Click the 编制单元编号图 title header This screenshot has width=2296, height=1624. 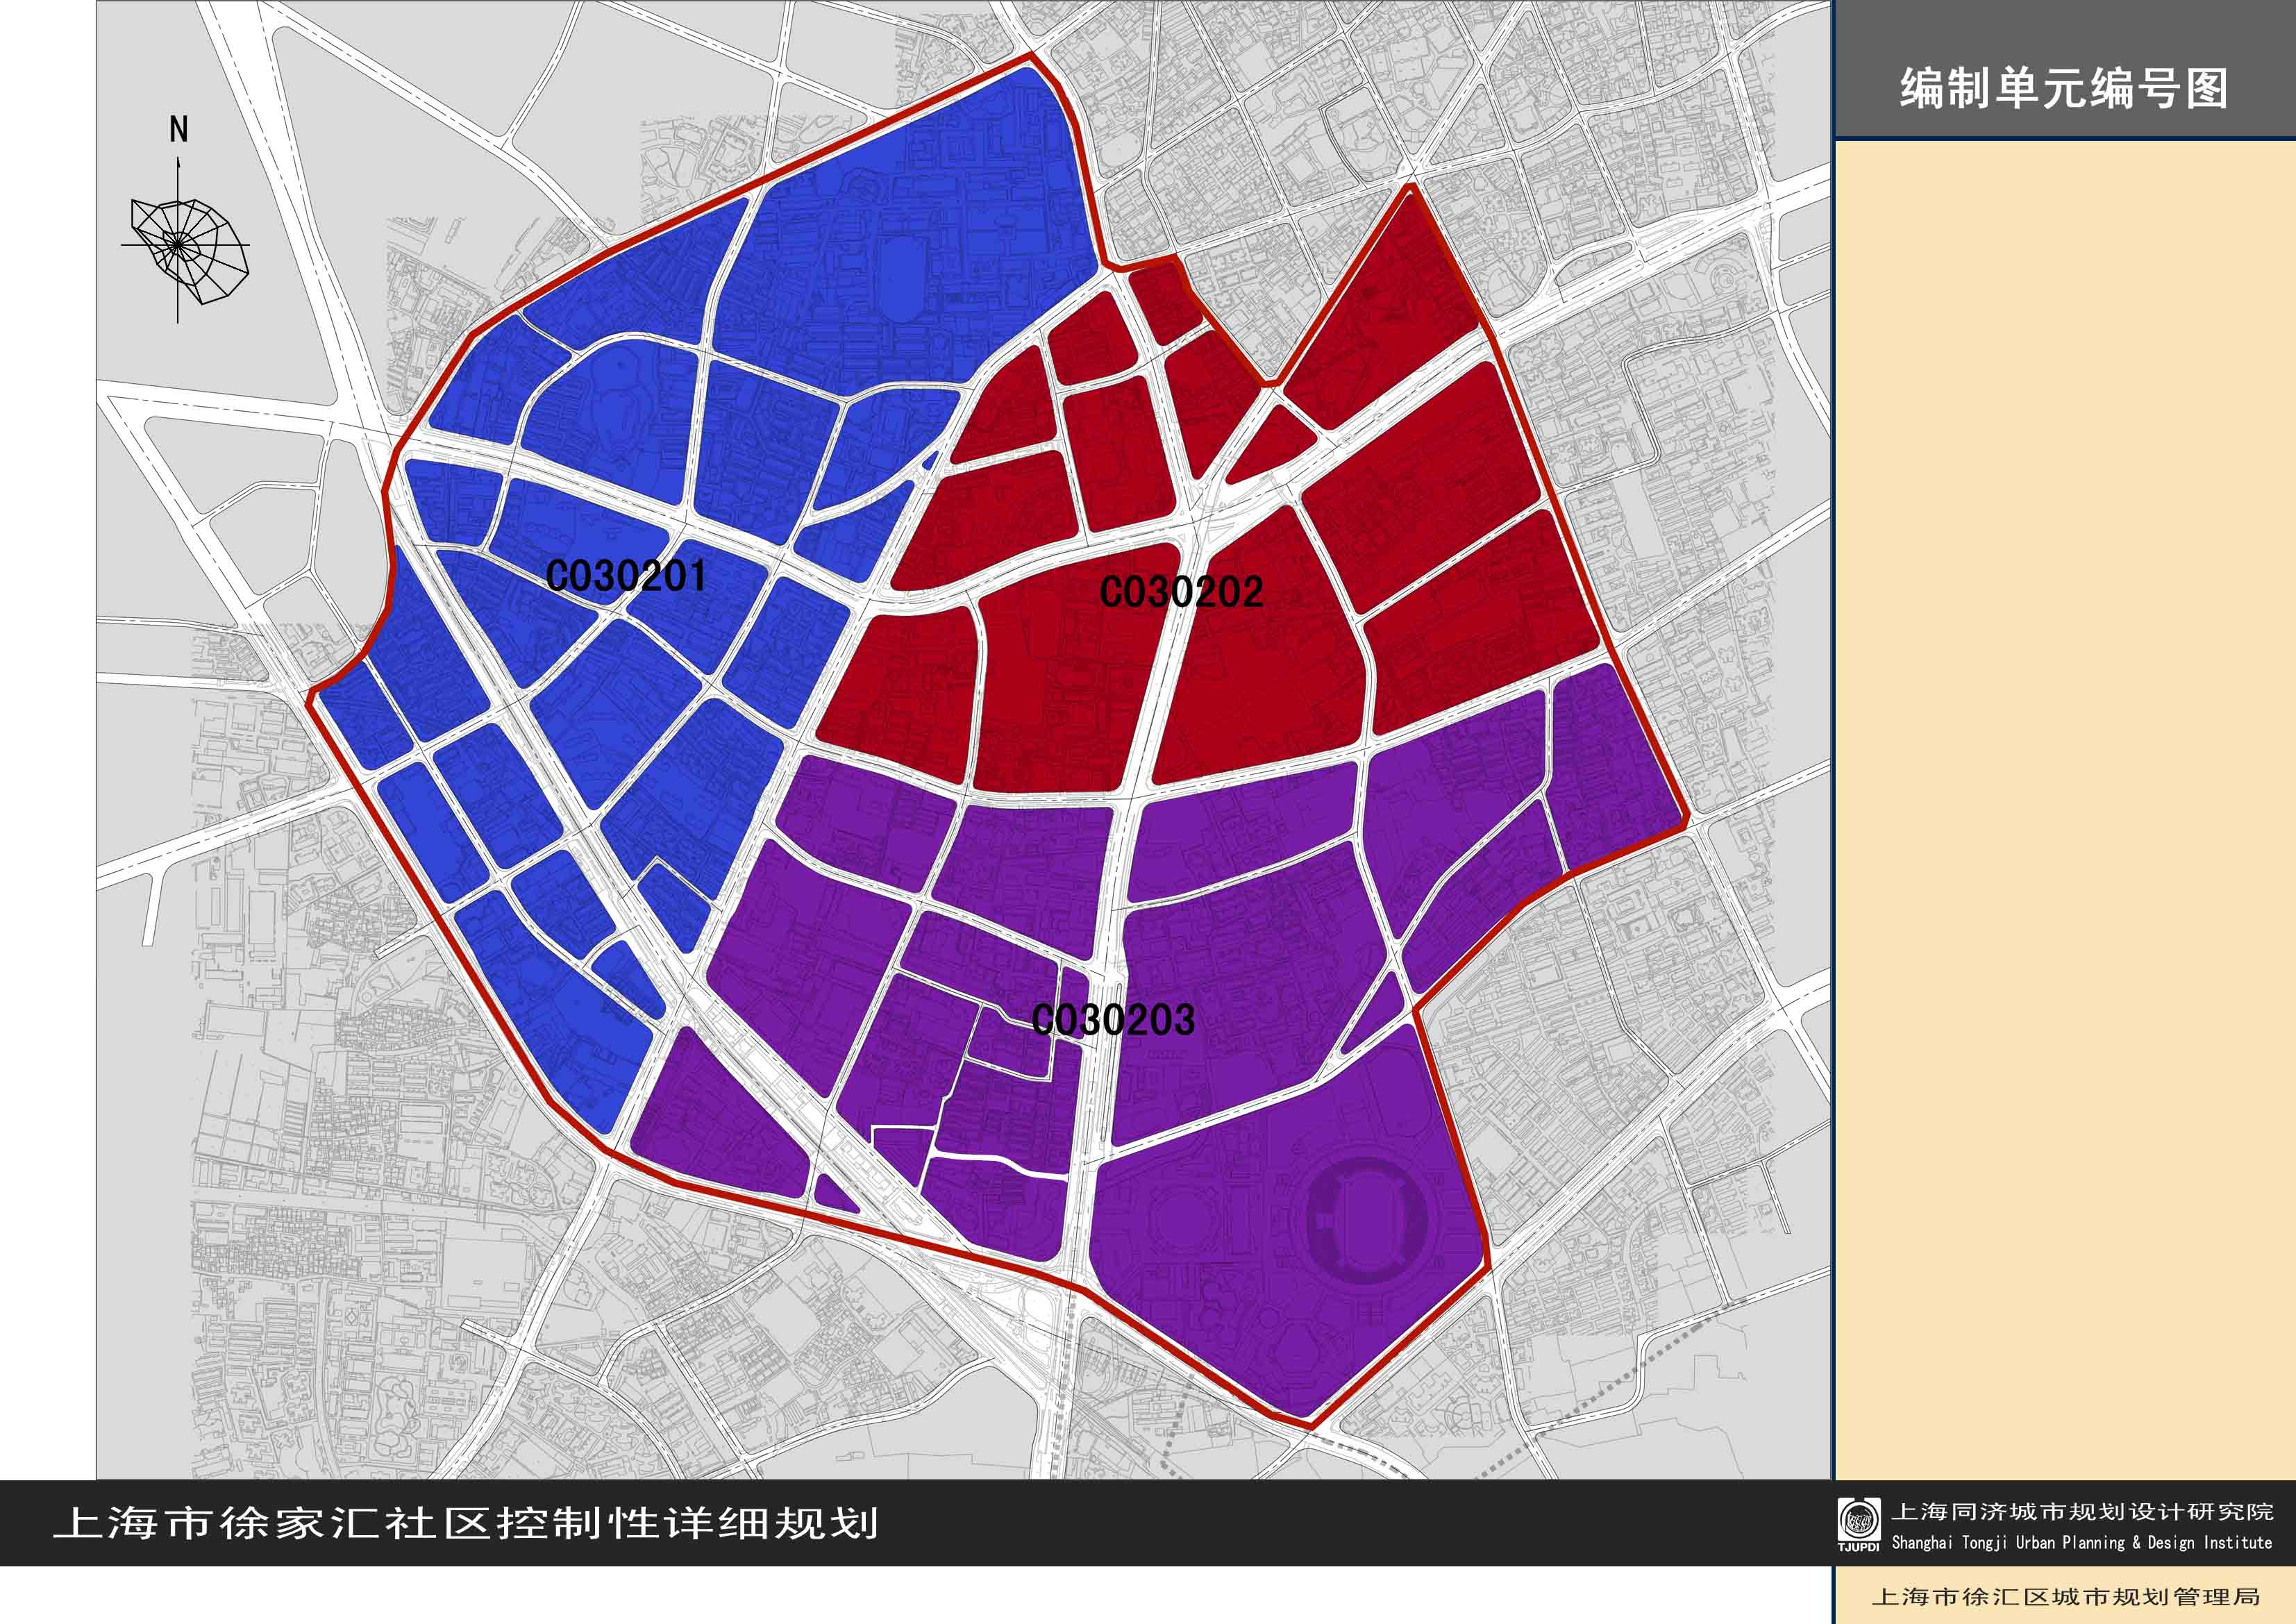(x=2064, y=88)
